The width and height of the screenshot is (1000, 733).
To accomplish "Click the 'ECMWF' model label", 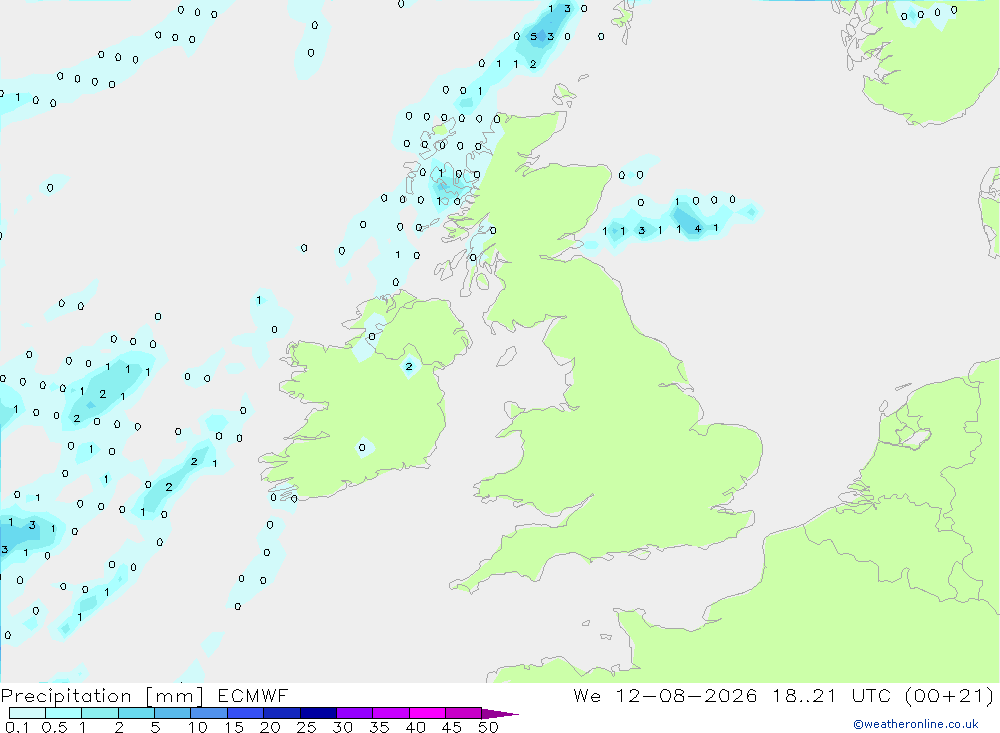I will tap(253, 695).
